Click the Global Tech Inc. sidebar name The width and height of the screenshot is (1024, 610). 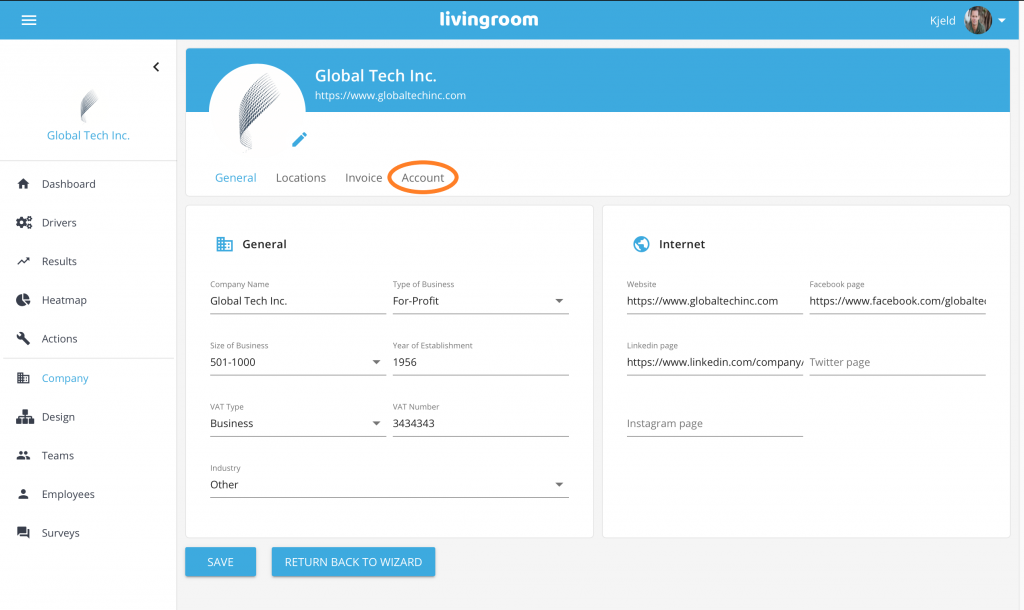point(88,135)
